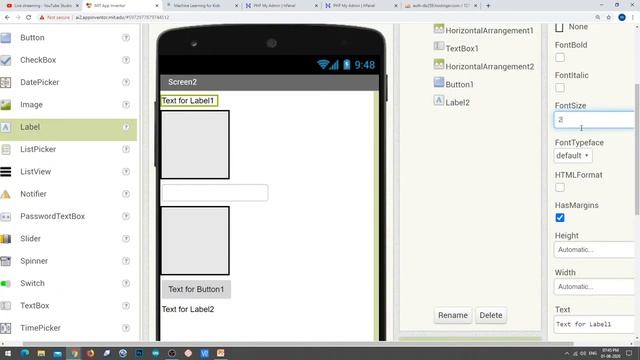
Task: Open help for Button component
Action: point(126,38)
